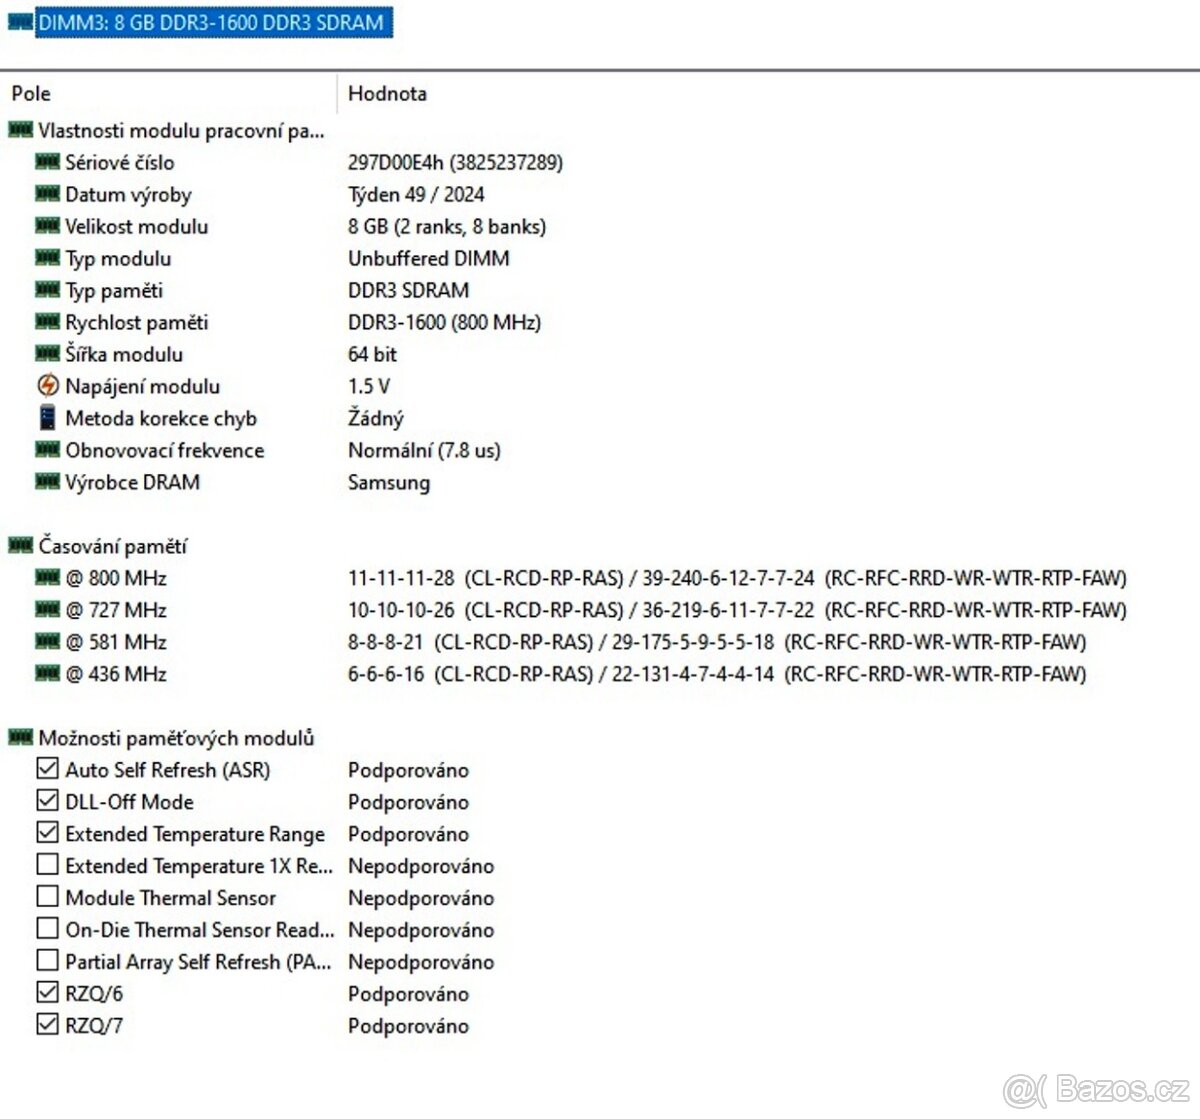Click the icon beside Metoda korekce chyb
Viewport: 1200px width, 1119px height.
coord(47,418)
